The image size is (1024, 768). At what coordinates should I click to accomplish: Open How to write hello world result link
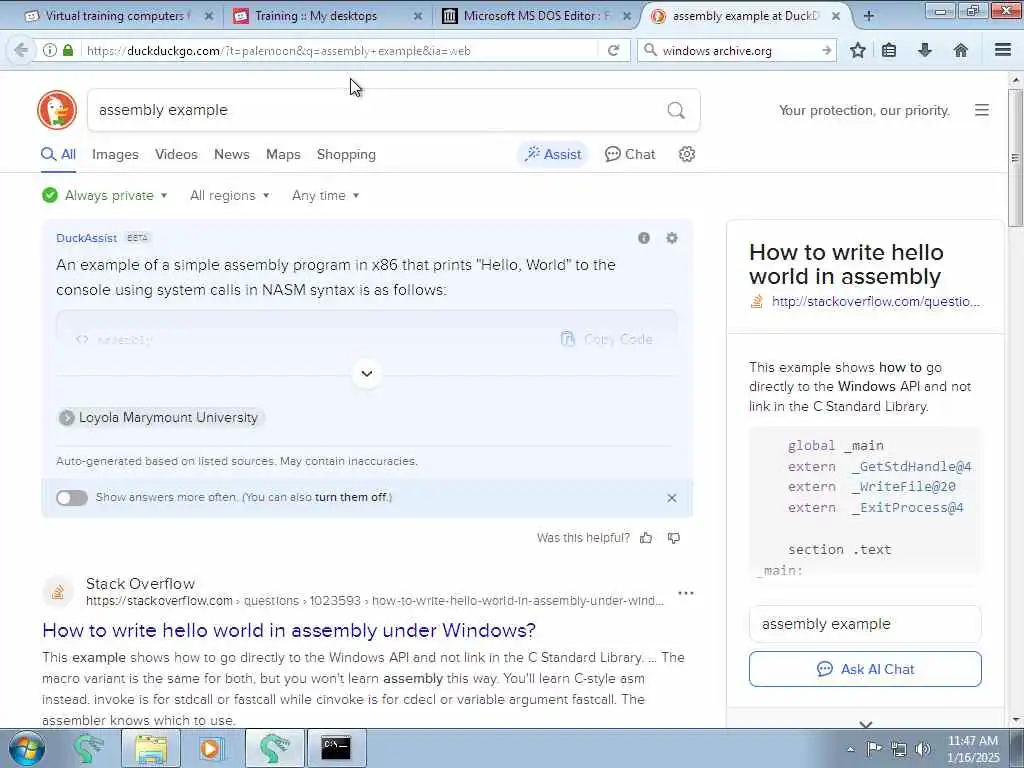289,630
